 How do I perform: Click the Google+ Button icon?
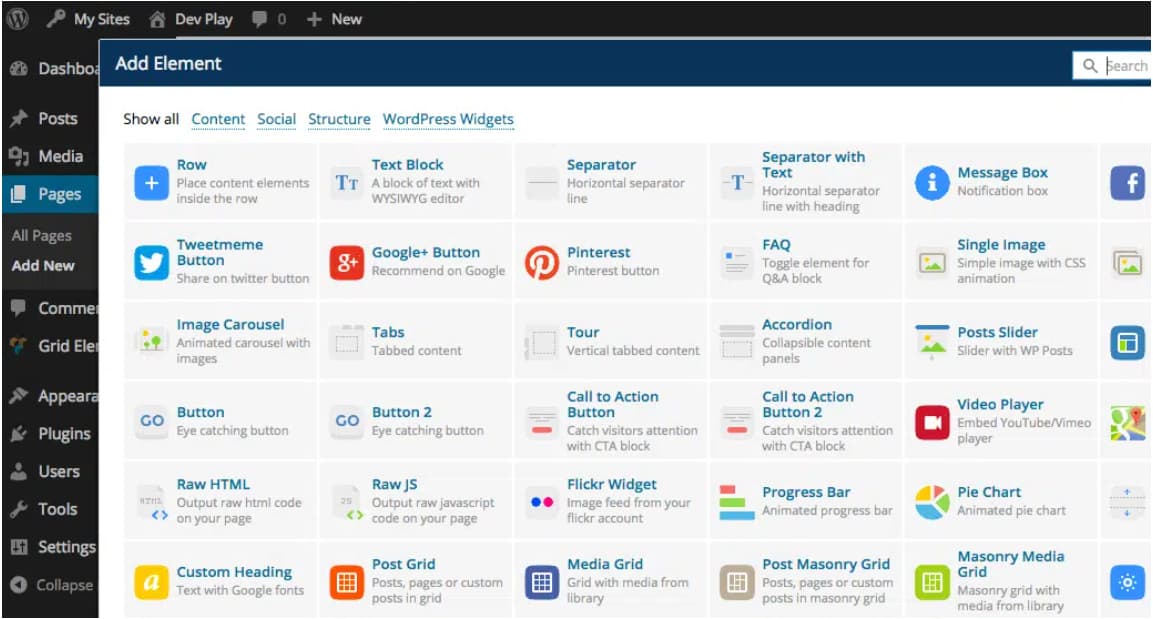(x=346, y=262)
